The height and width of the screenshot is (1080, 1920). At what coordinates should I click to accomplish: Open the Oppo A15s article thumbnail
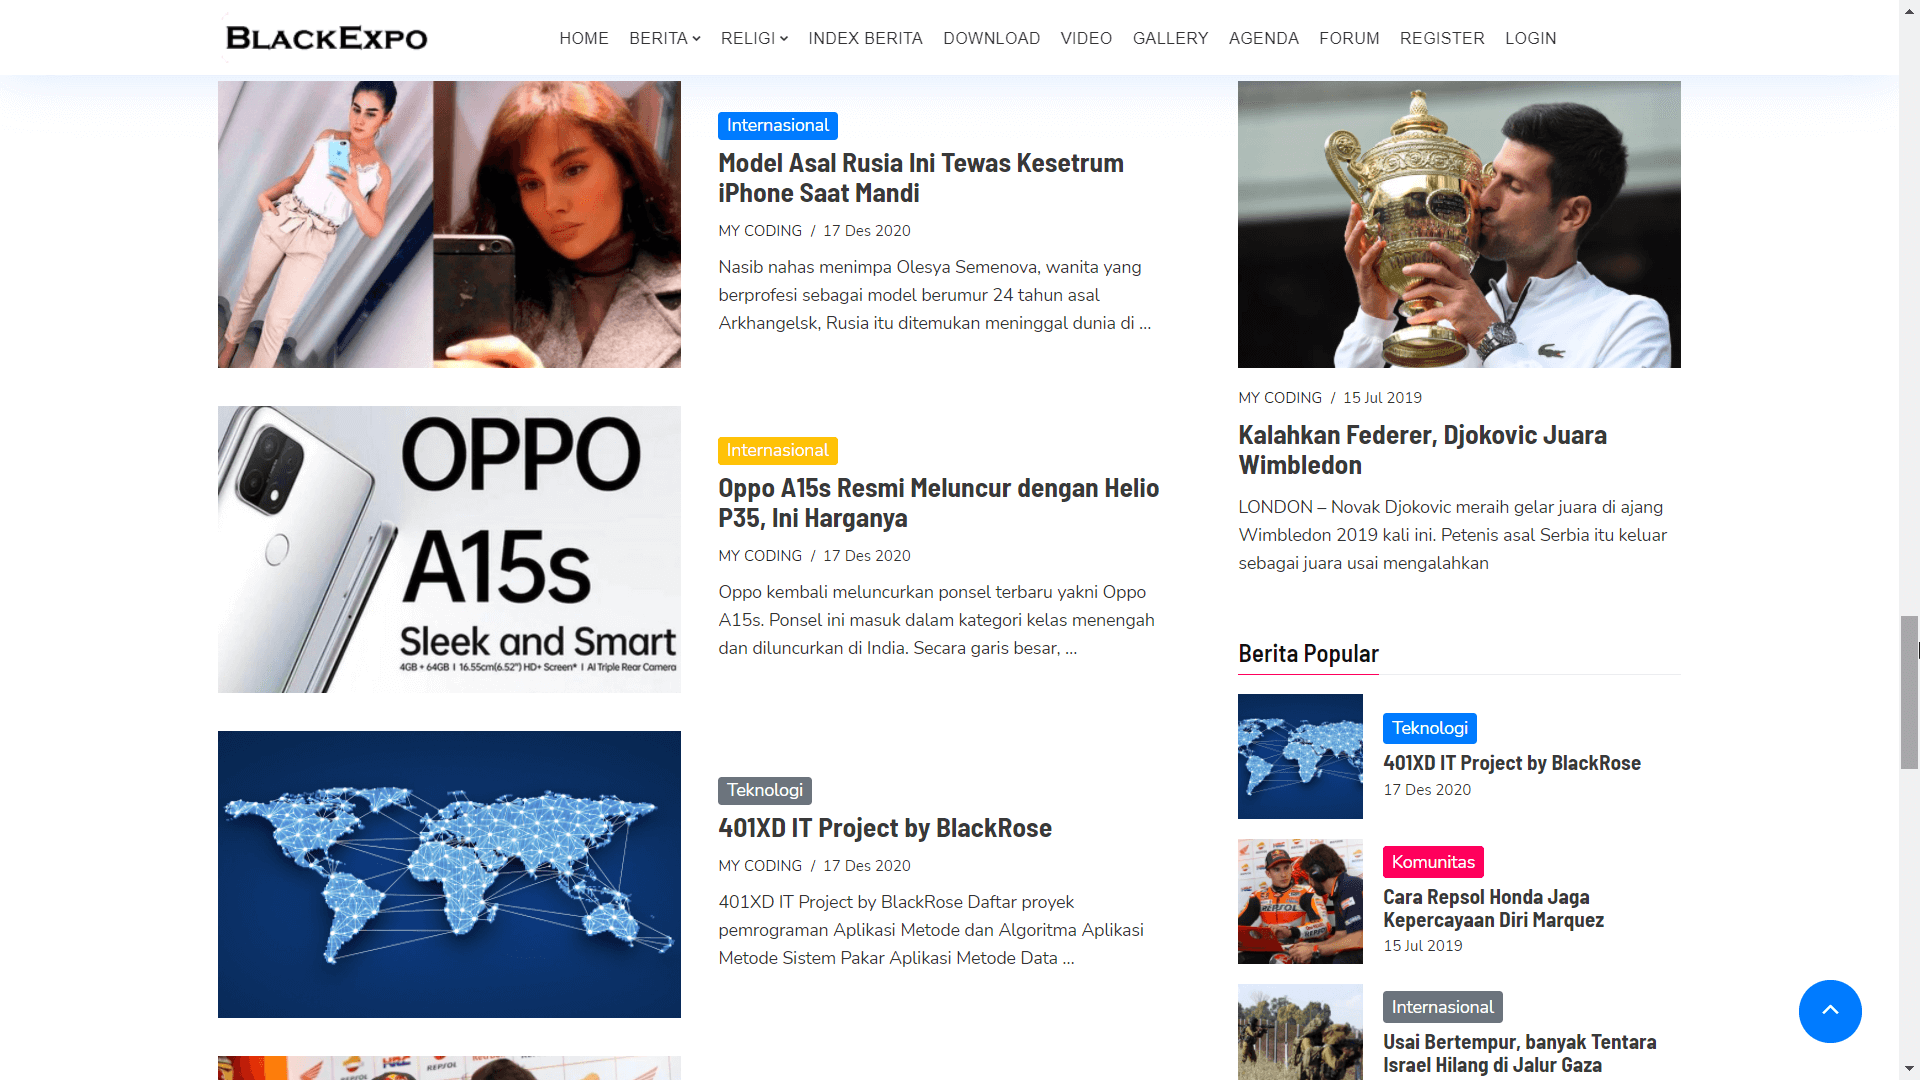[x=448, y=548]
